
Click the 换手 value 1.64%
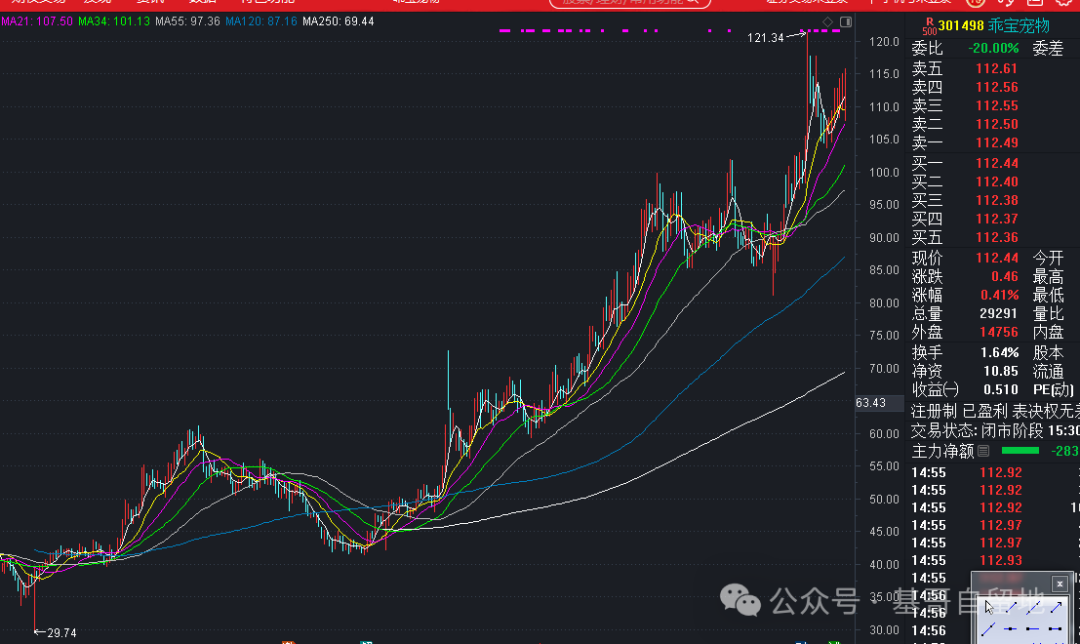(x=999, y=353)
